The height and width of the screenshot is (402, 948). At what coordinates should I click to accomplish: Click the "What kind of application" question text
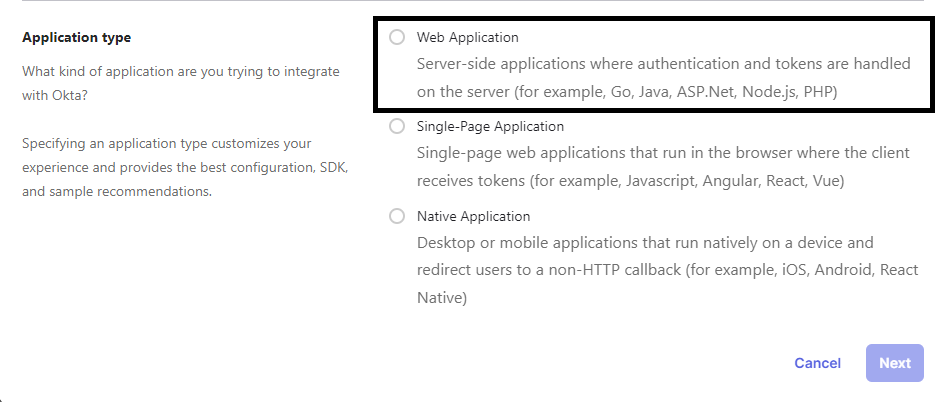[x=181, y=83]
